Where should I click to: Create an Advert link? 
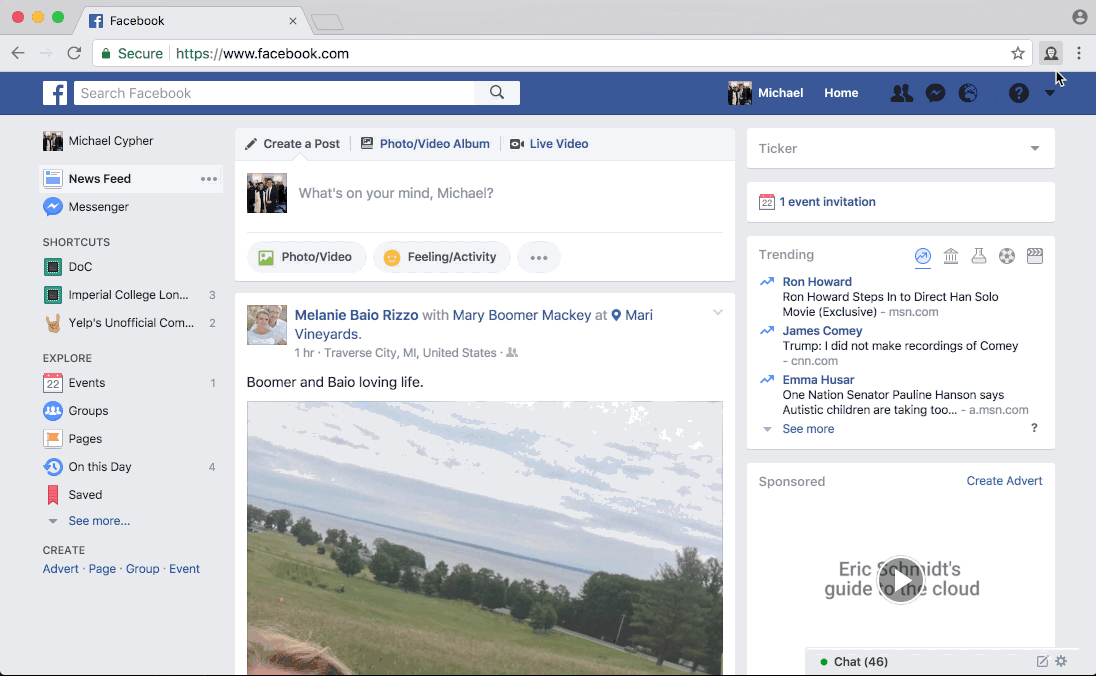click(x=61, y=568)
